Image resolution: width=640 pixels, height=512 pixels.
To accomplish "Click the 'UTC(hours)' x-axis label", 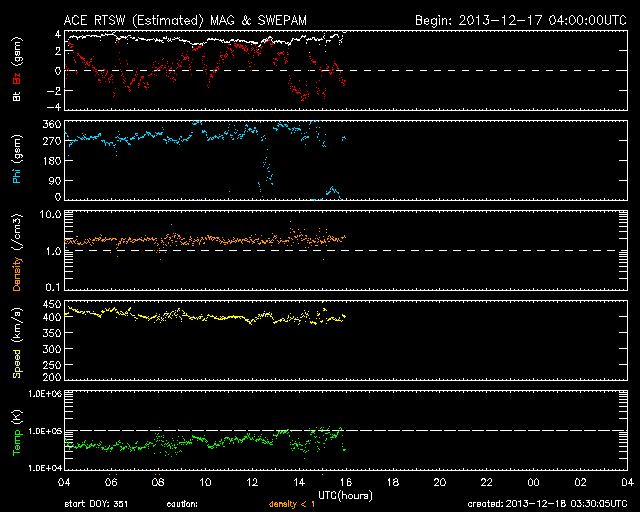I will click(x=345, y=496).
